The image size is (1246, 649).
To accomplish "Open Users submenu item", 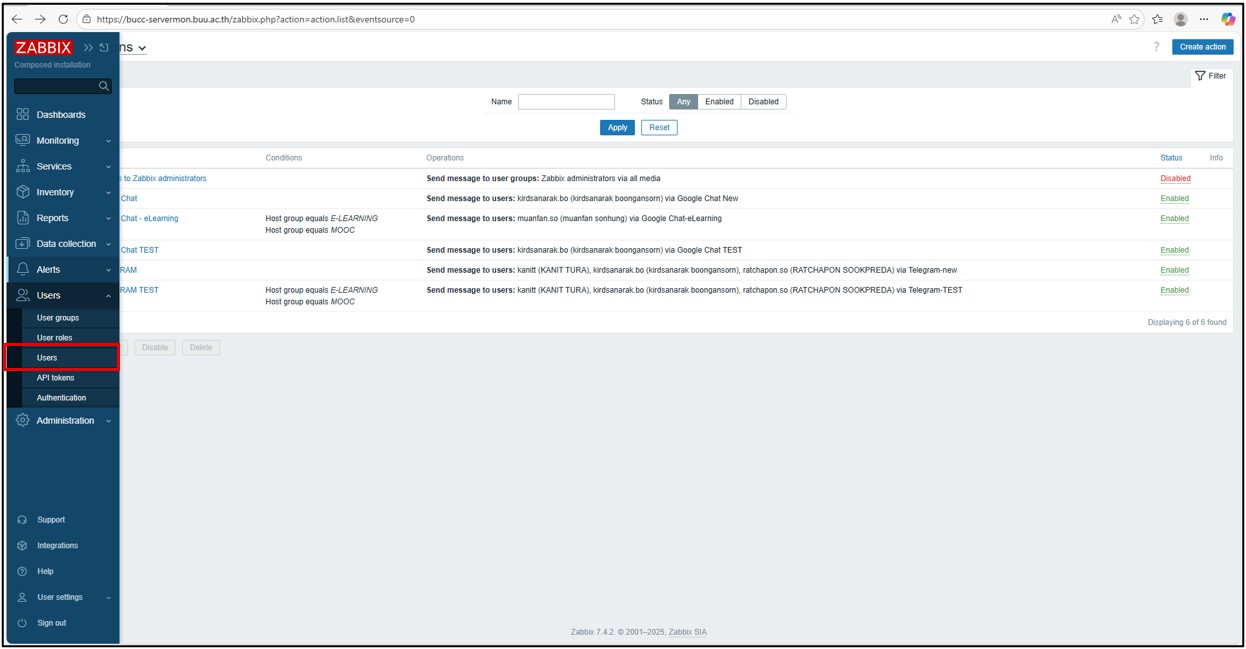I will point(47,358).
